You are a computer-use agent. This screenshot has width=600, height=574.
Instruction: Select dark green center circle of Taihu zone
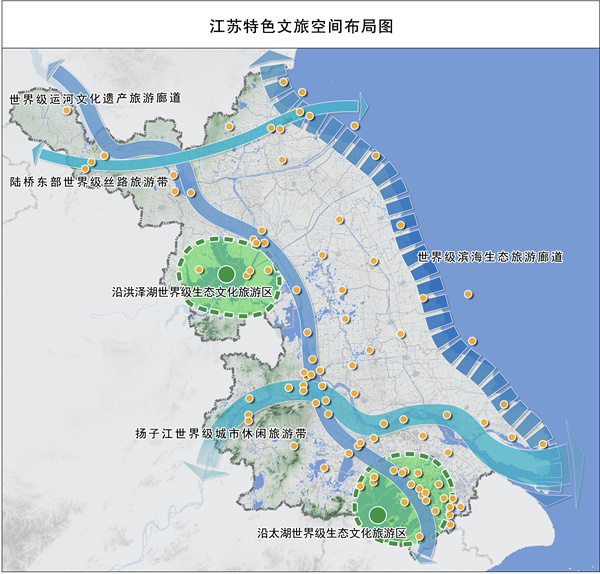pos(377,515)
